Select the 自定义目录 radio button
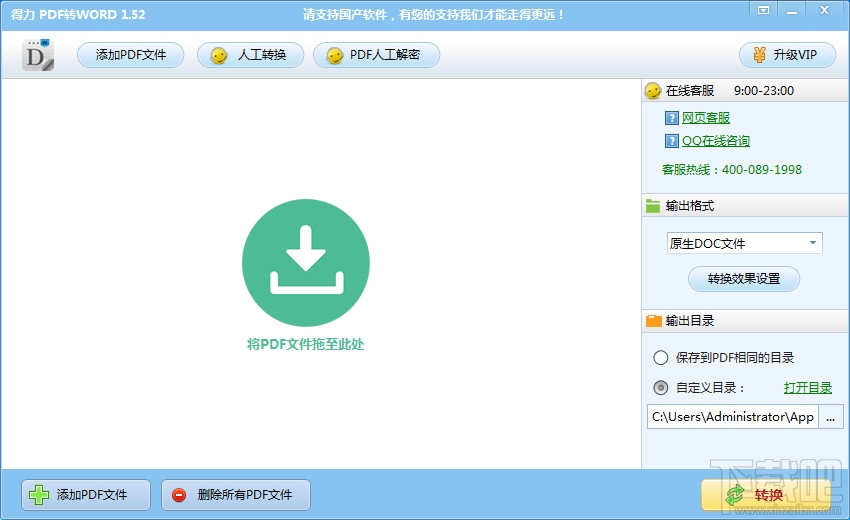The height and width of the screenshot is (520, 850). coord(660,388)
